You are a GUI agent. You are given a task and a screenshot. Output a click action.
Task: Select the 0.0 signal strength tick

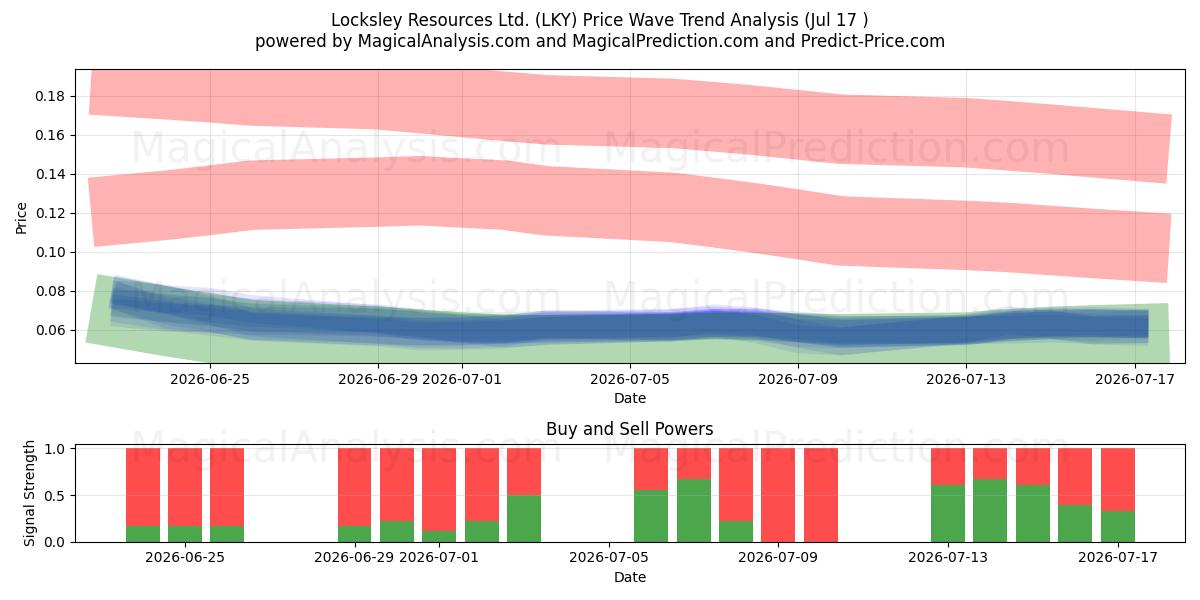(x=57, y=542)
